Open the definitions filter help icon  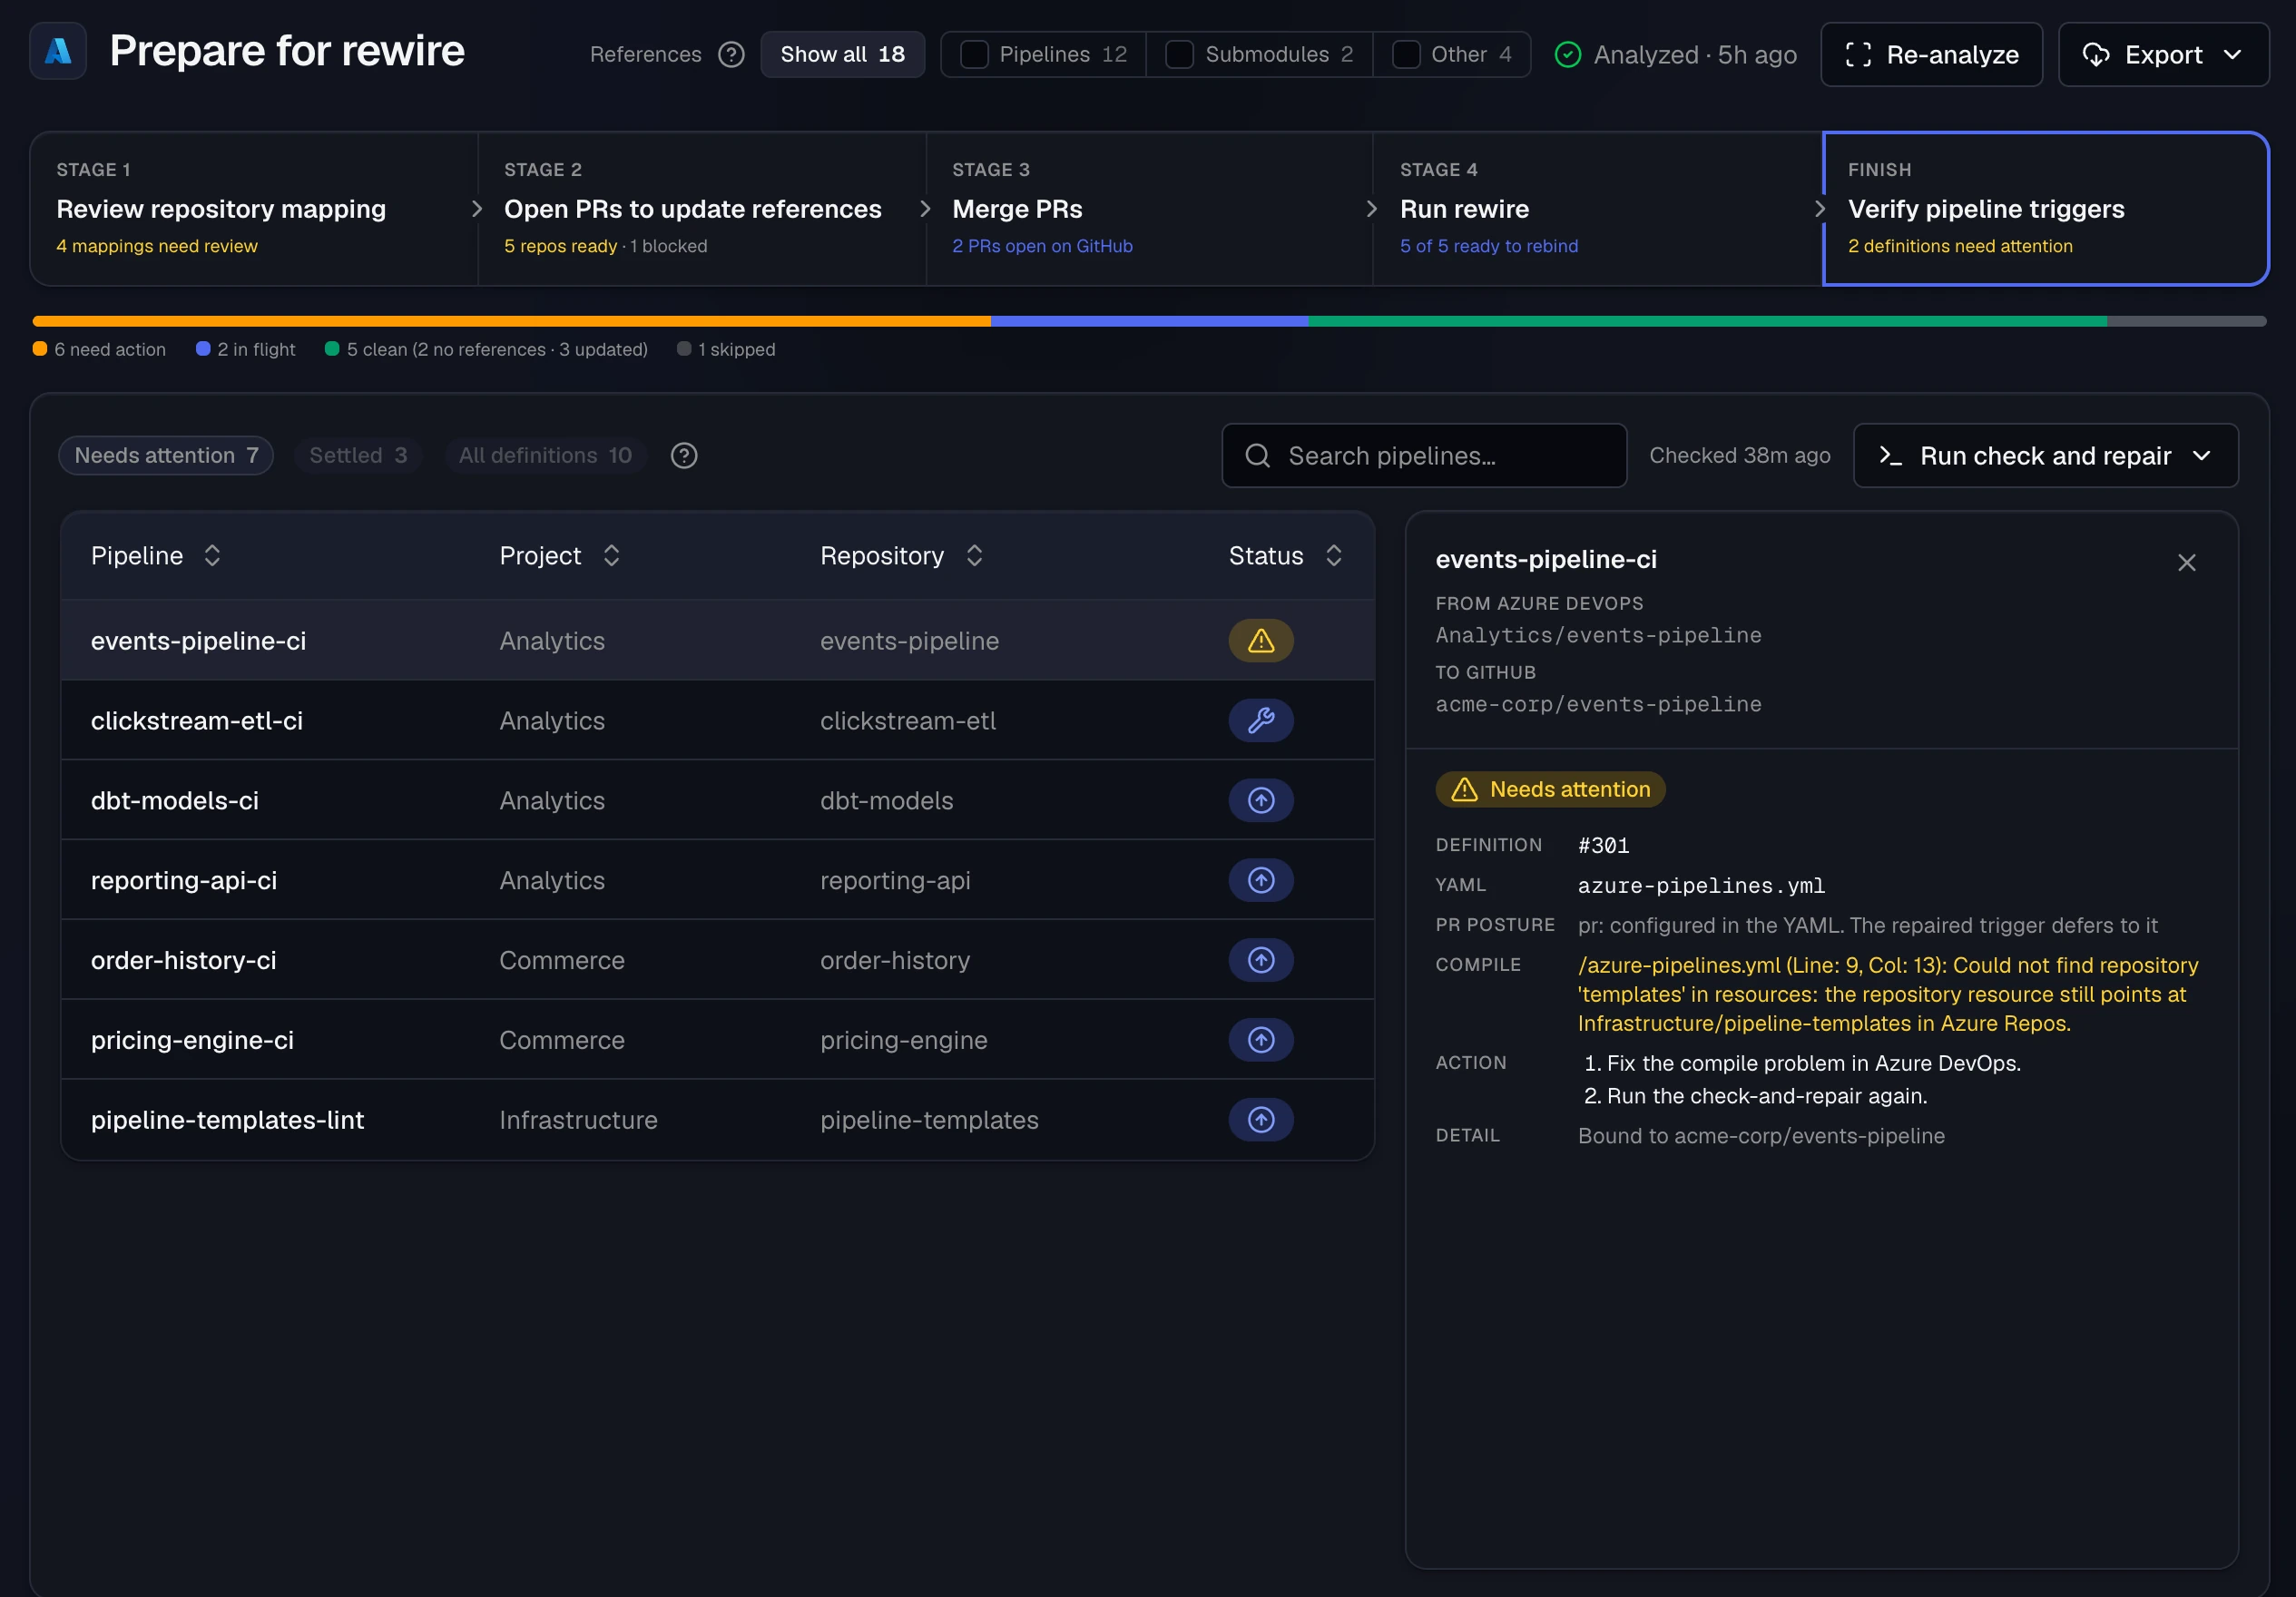click(683, 455)
